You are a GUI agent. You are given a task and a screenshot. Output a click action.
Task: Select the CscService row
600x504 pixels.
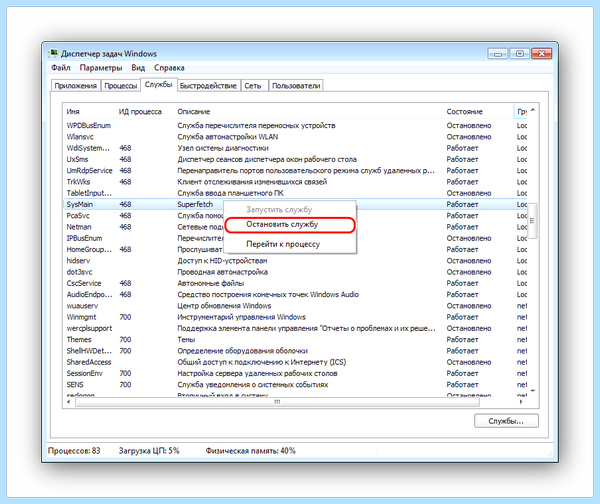(x=295, y=283)
